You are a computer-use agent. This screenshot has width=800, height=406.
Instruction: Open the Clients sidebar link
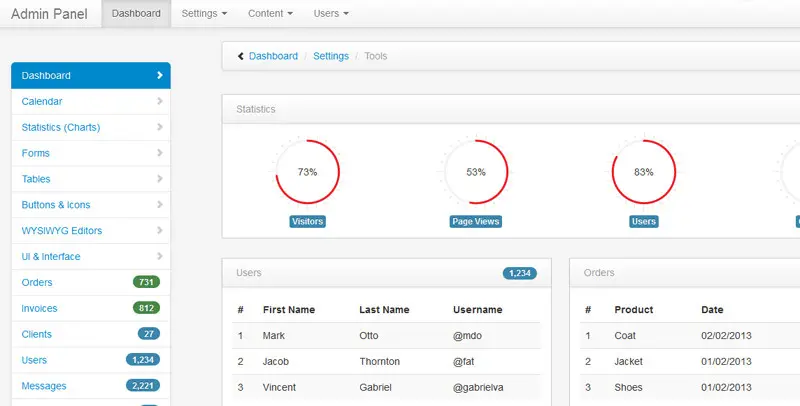pos(91,334)
